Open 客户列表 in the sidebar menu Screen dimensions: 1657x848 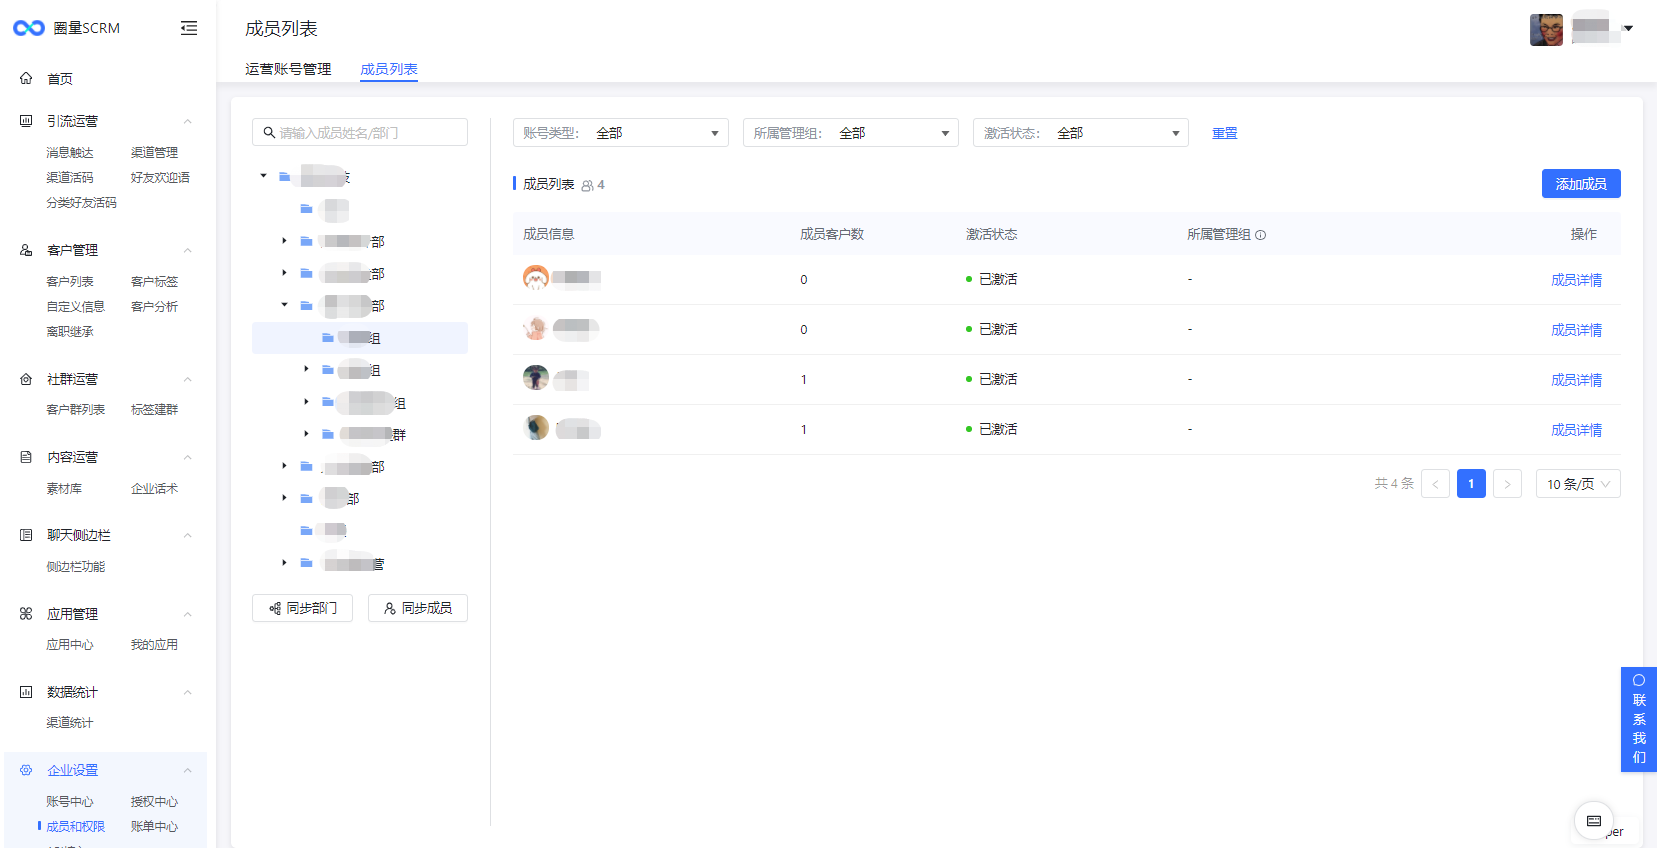(x=70, y=282)
